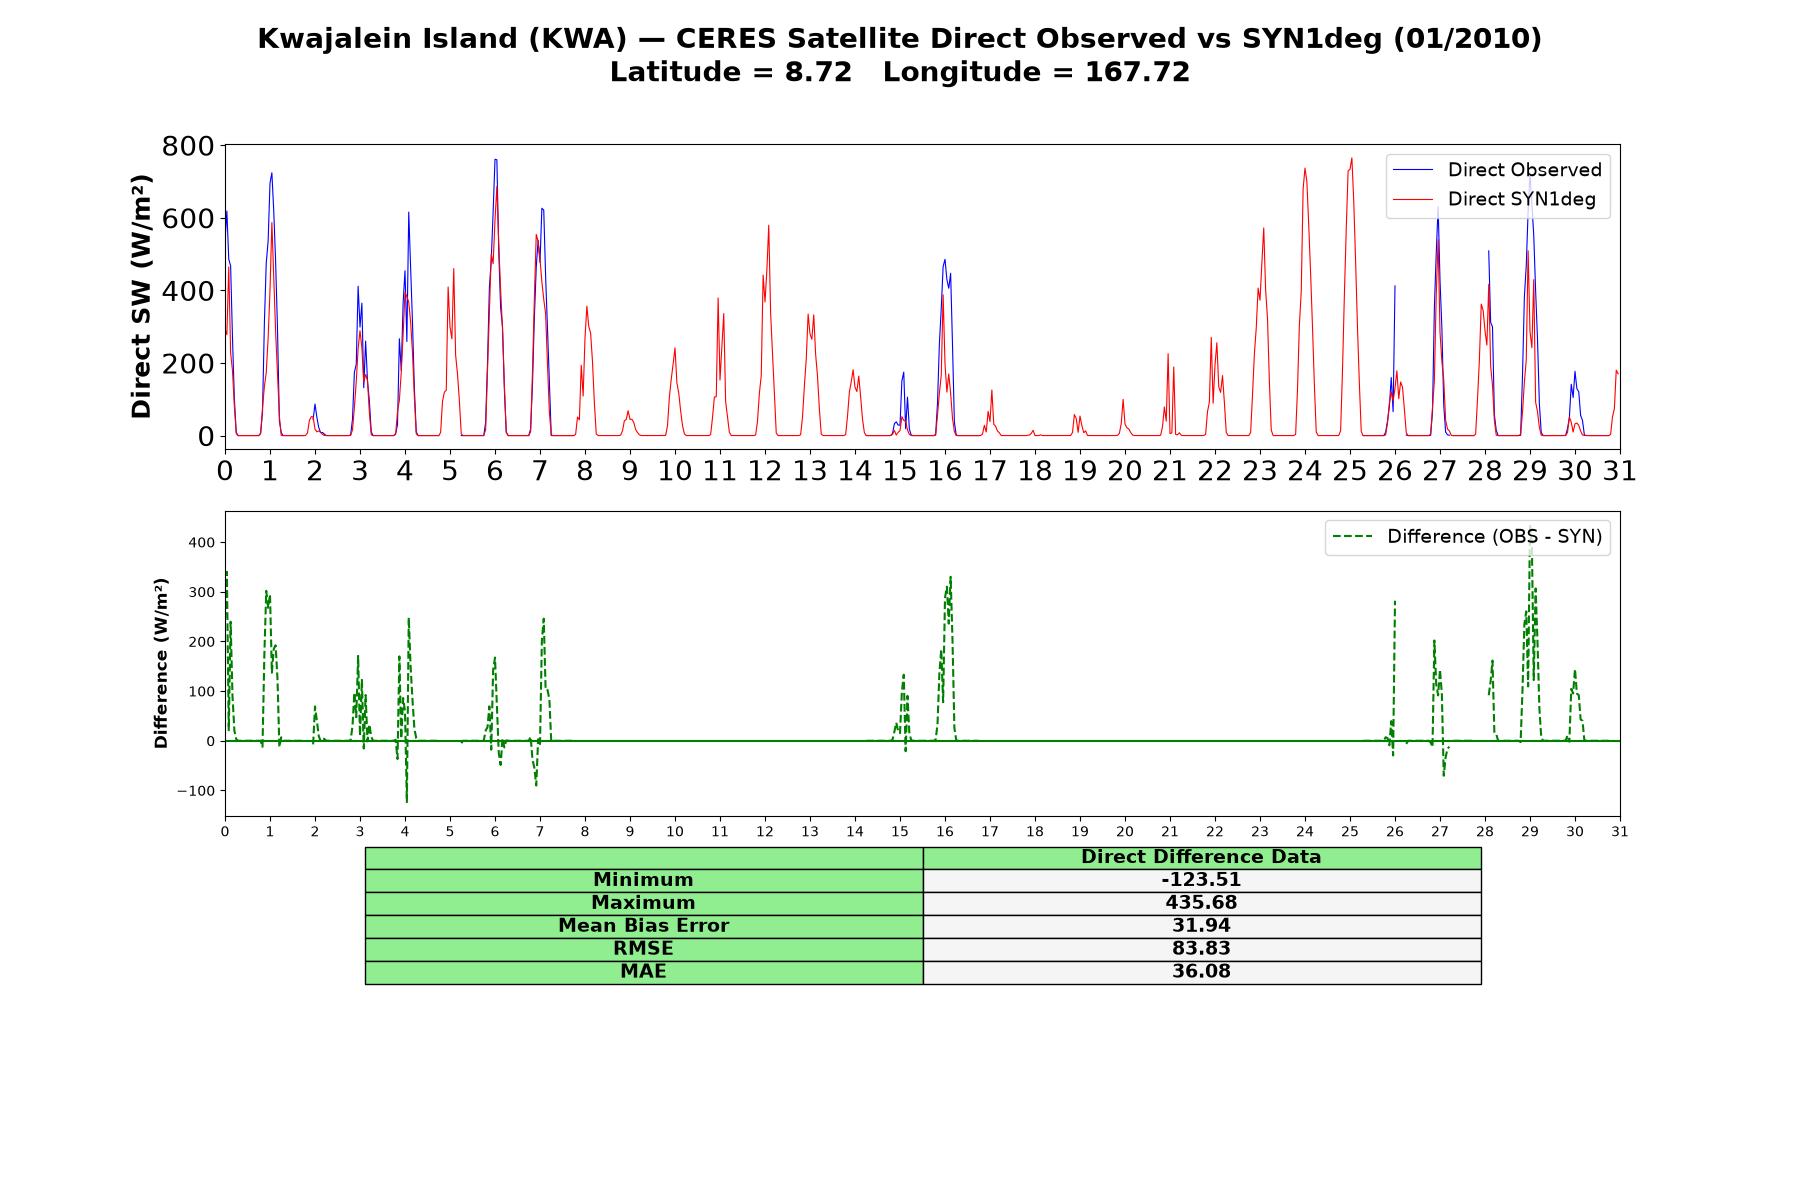Click the Minimum value -123.51 cell
The width and height of the screenshot is (1800, 1200).
pyautogui.click(x=1202, y=880)
